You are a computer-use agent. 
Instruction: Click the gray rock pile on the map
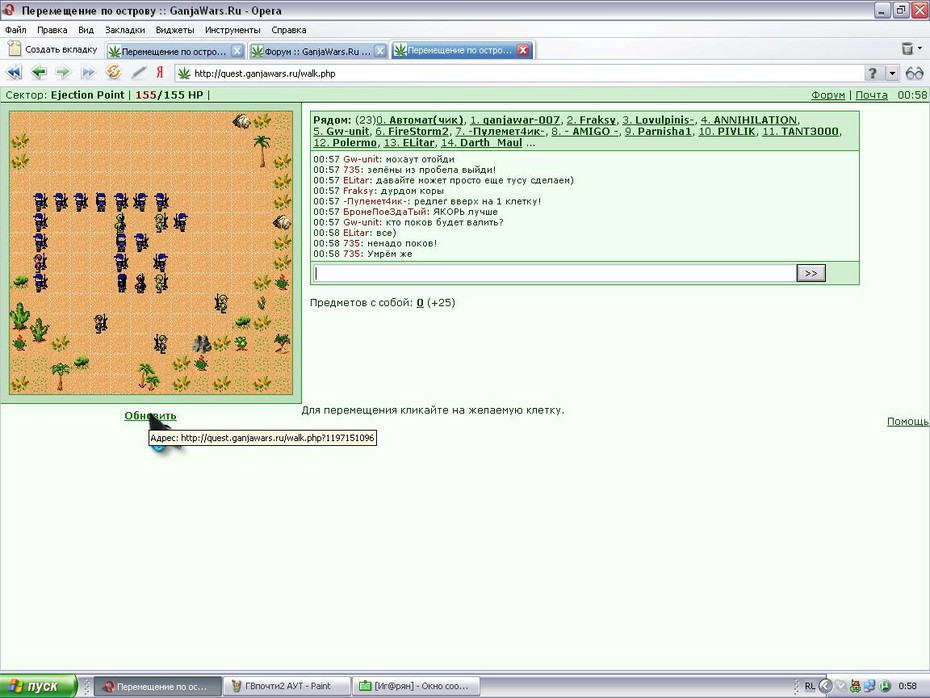click(202, 343)
